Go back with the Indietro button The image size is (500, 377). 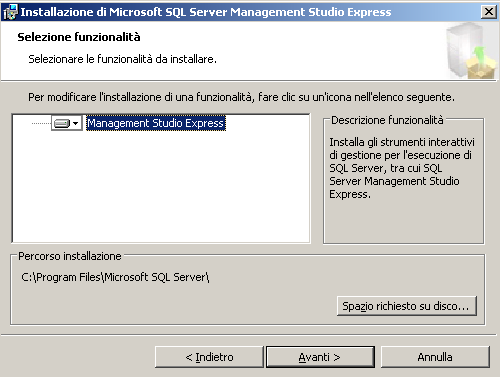209,357
